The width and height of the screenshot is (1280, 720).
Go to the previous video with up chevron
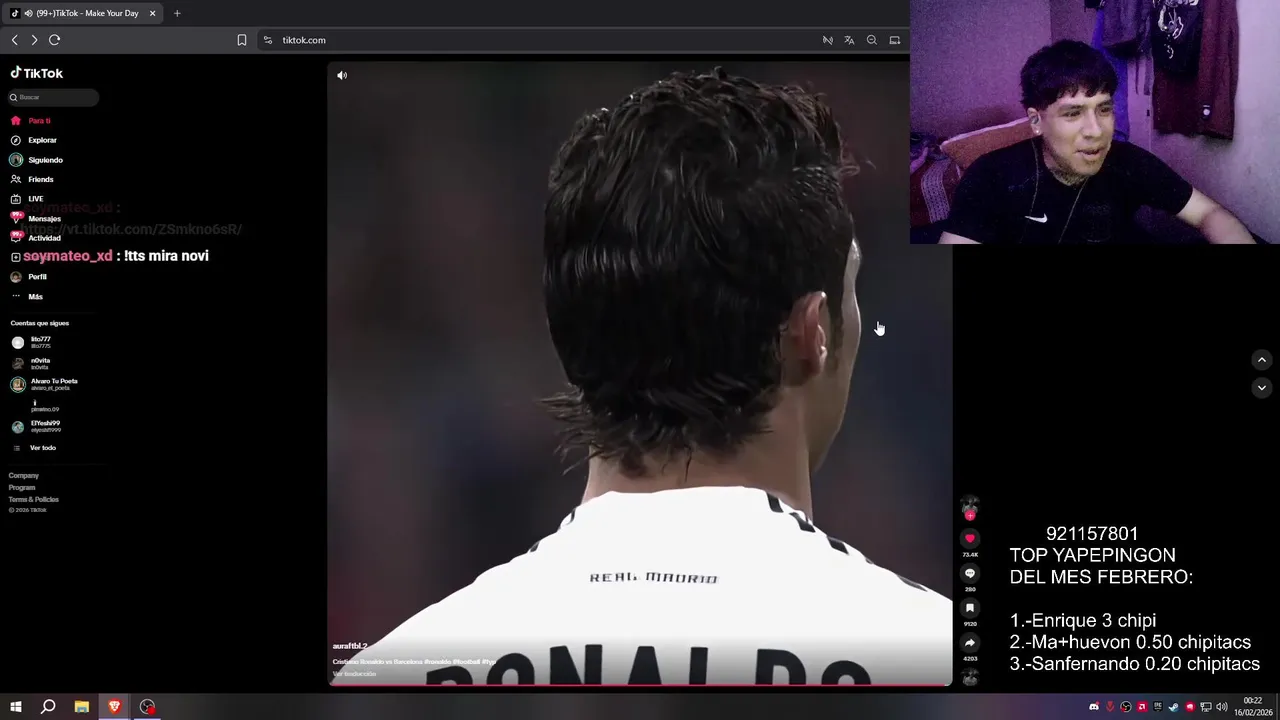[1261, 360]
